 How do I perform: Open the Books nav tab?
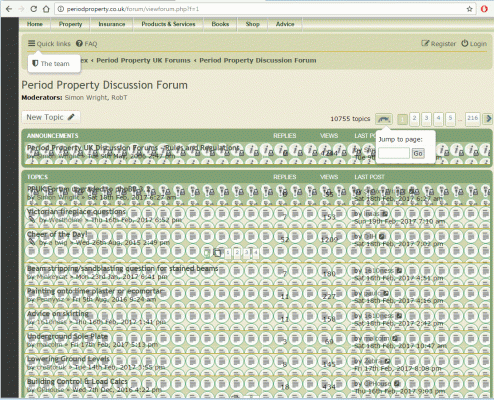[220, 24]
